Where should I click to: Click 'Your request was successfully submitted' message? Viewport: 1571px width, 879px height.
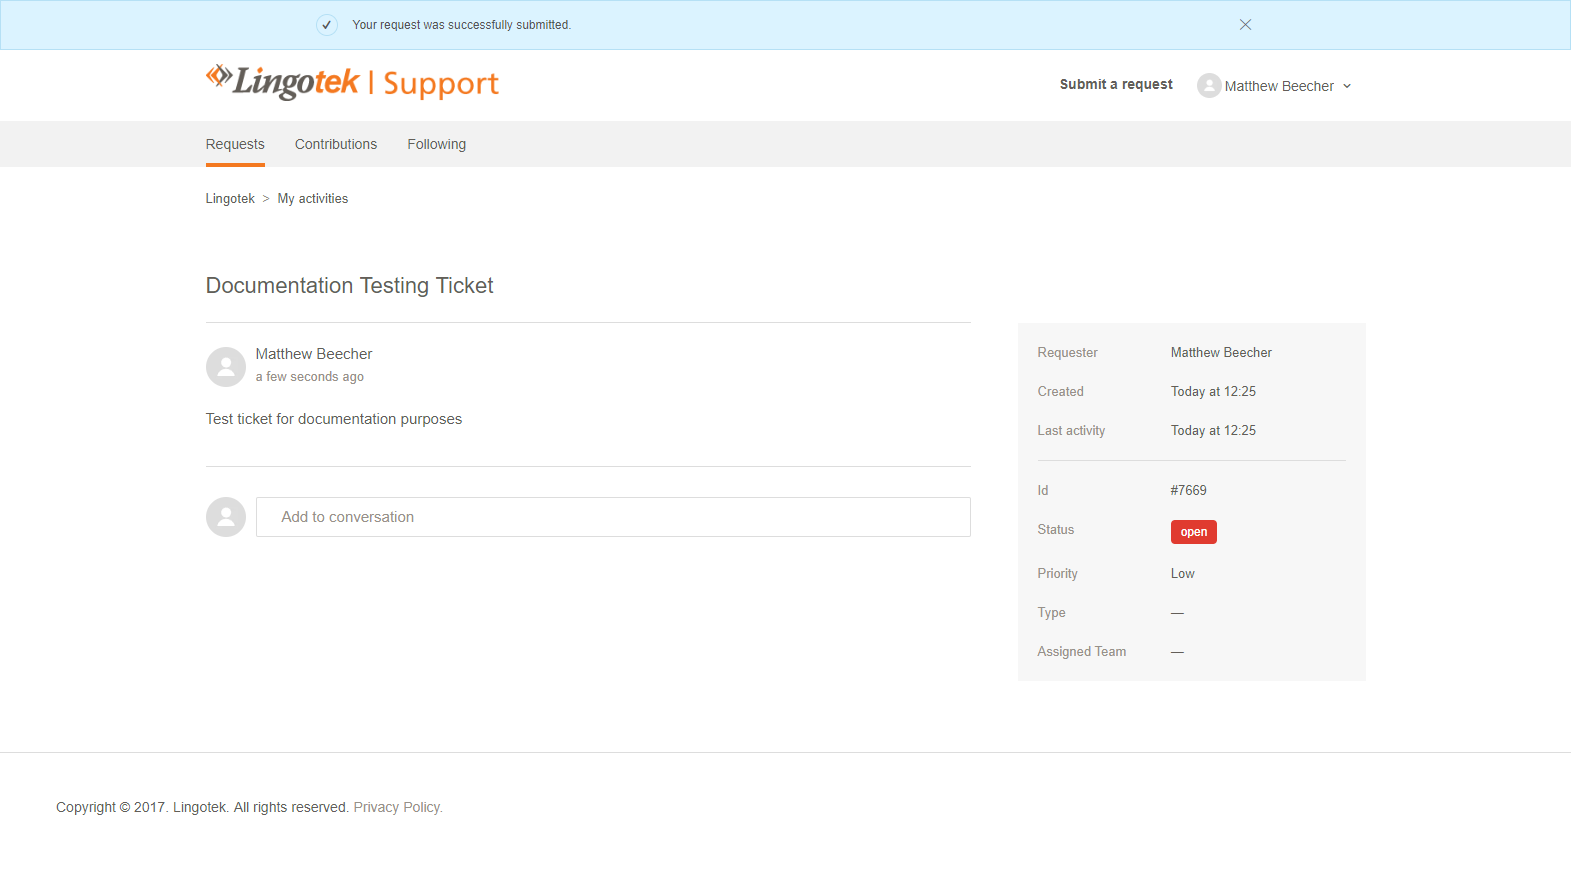point(462,25)
